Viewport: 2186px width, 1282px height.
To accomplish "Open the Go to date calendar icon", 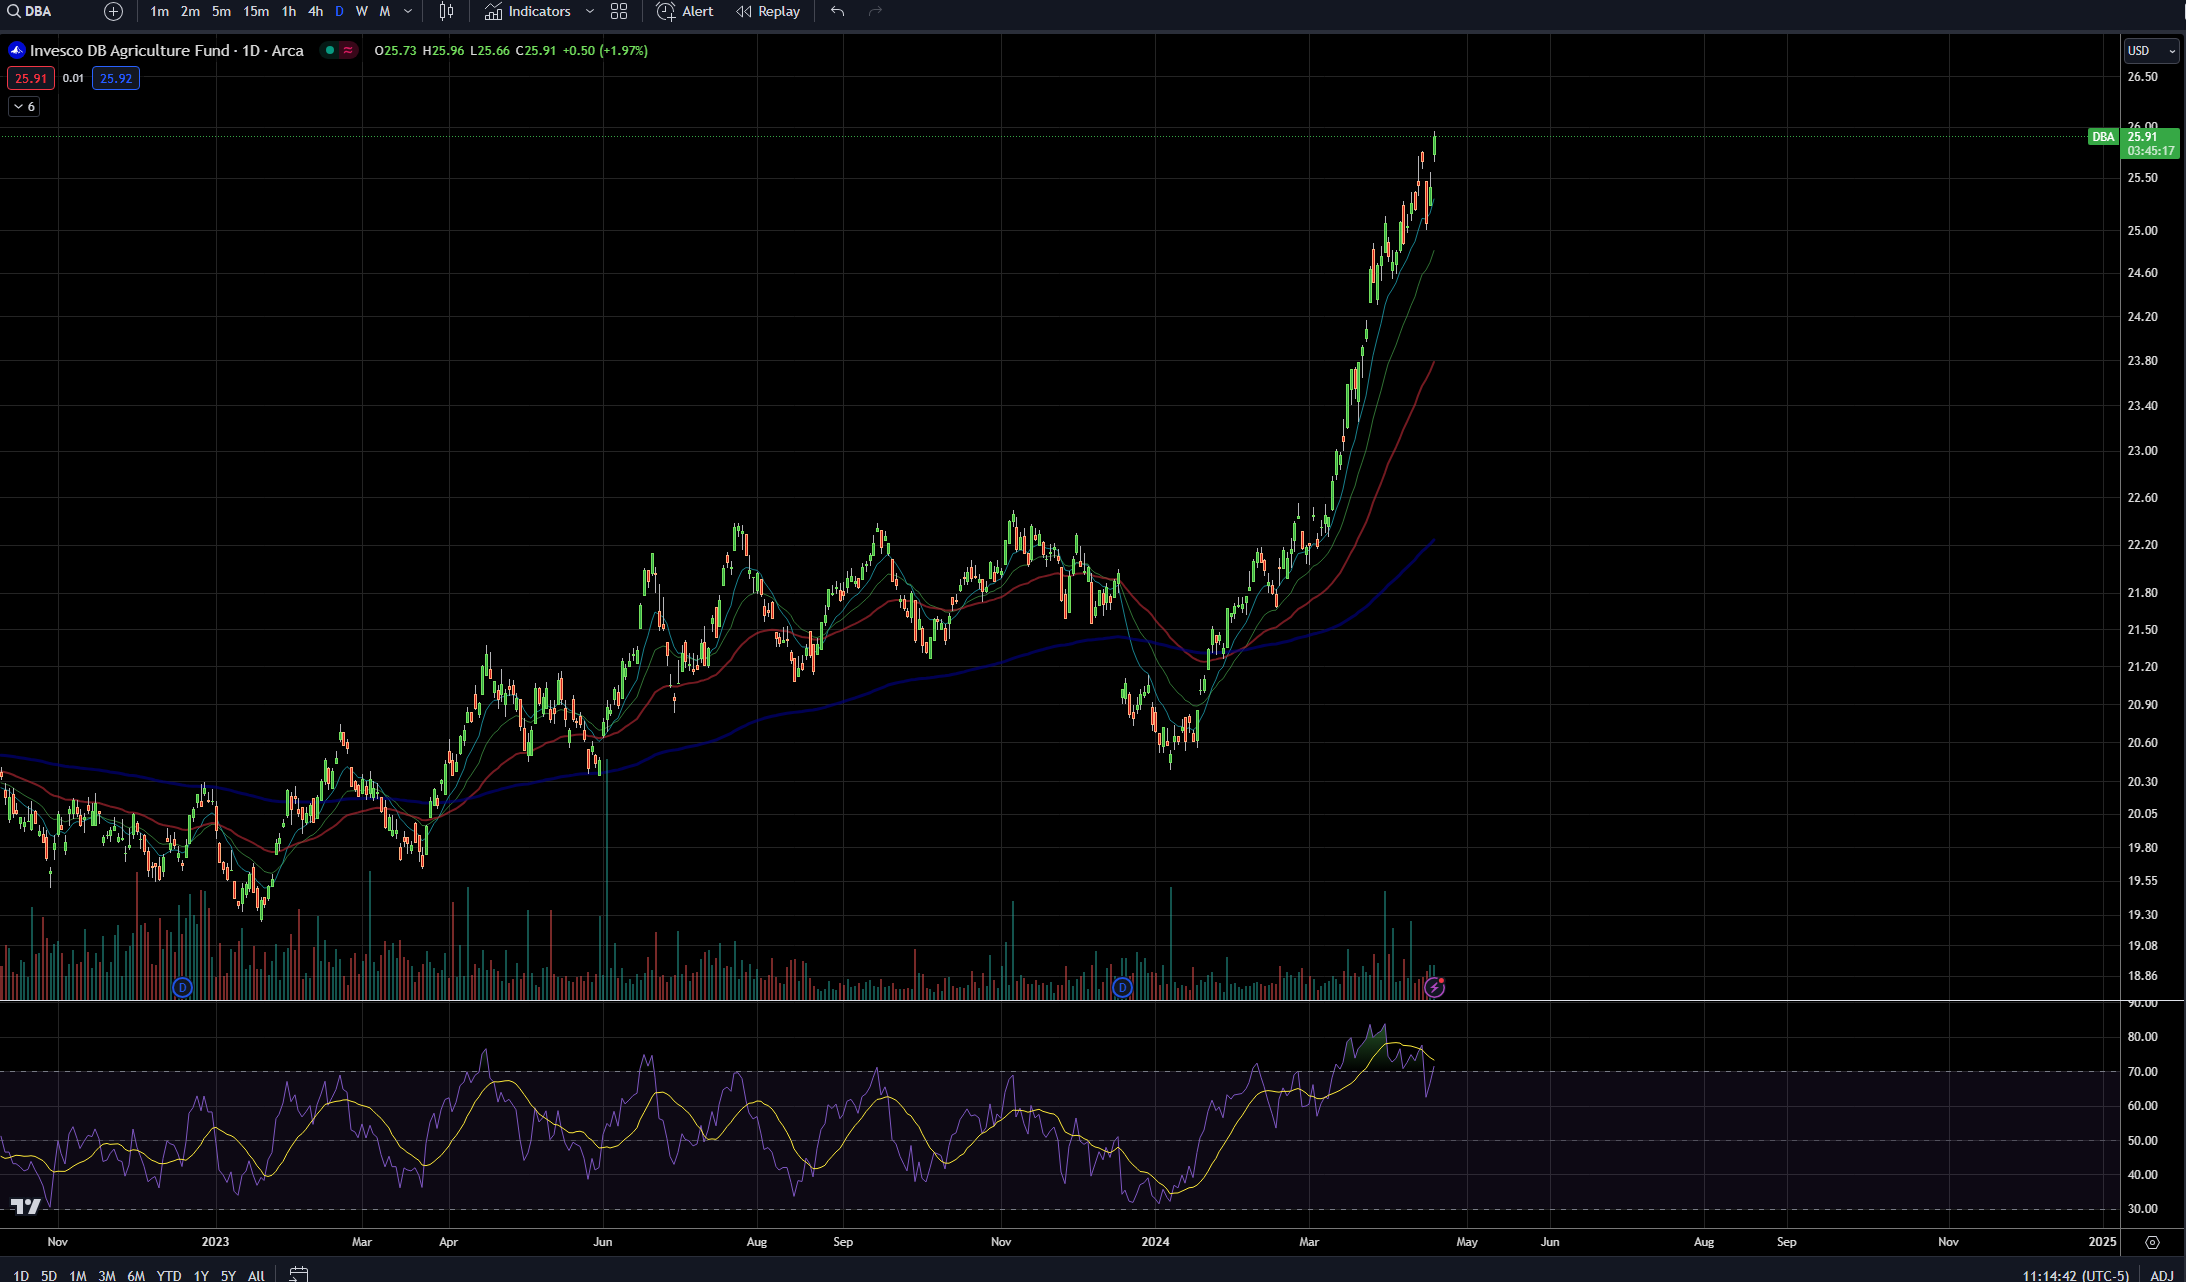I will pos(298,1274).
